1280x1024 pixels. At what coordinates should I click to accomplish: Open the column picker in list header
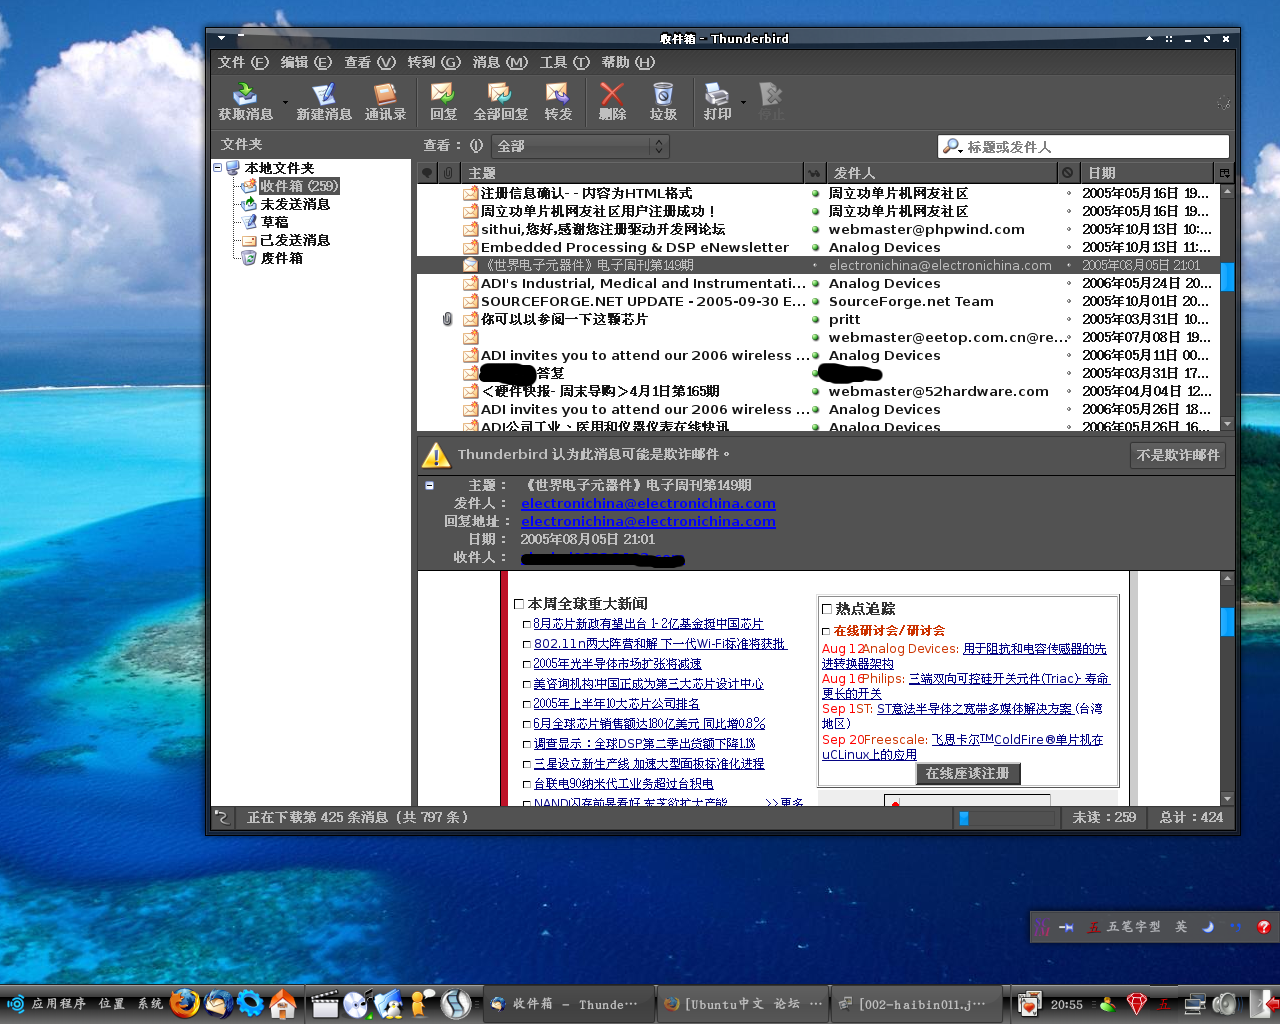point(1224,173)
